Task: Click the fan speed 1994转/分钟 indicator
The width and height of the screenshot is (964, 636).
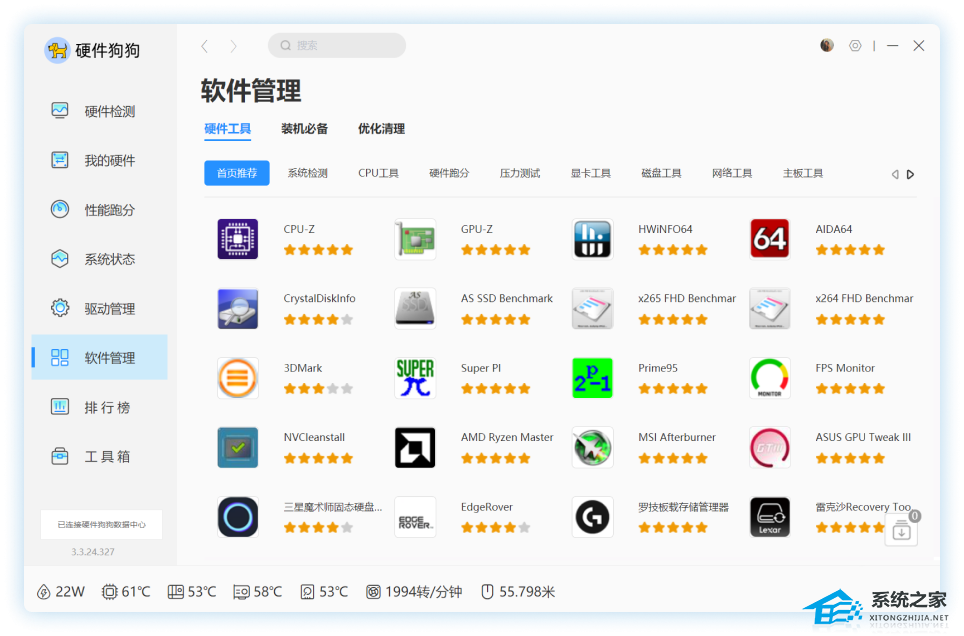Action: (x=414, y=592)
